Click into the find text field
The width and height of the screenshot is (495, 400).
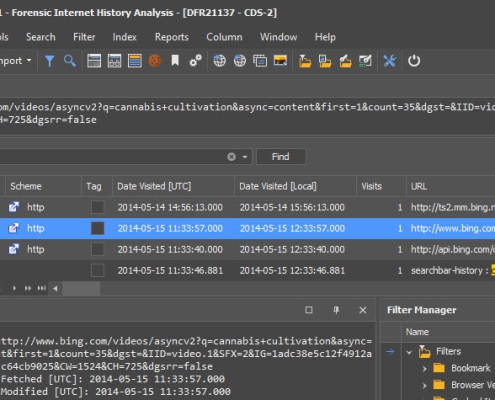(112, 157)
